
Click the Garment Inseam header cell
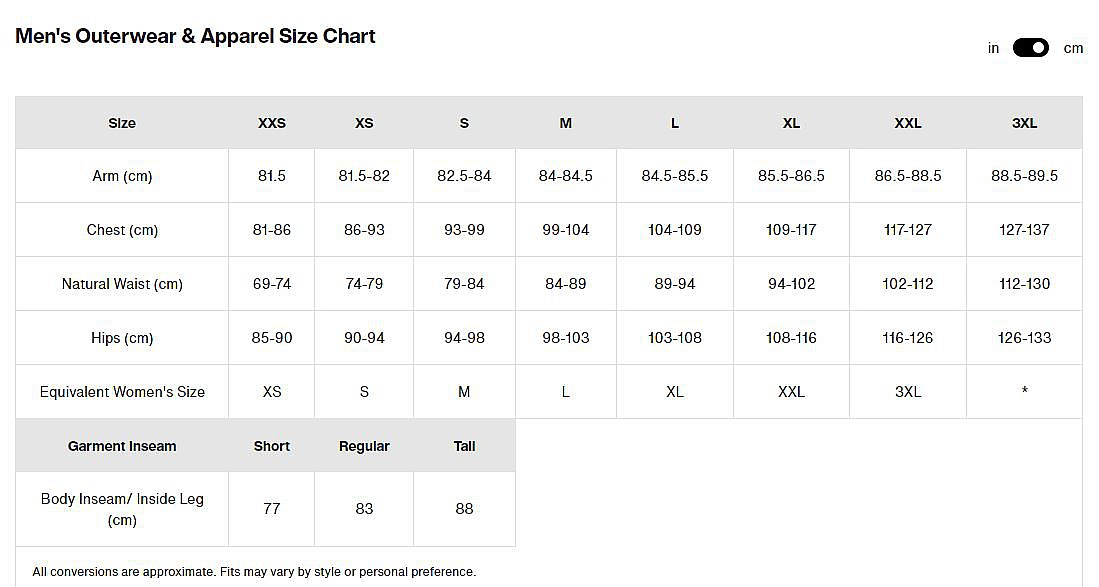click(122, 446)
